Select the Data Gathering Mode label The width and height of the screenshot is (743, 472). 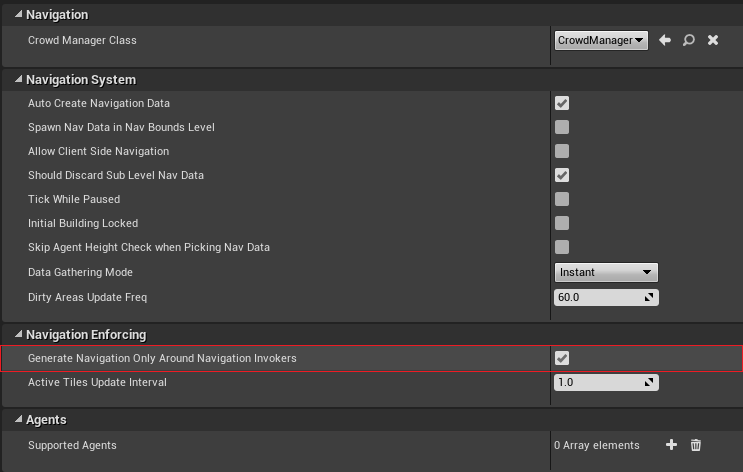click(80, 272)
